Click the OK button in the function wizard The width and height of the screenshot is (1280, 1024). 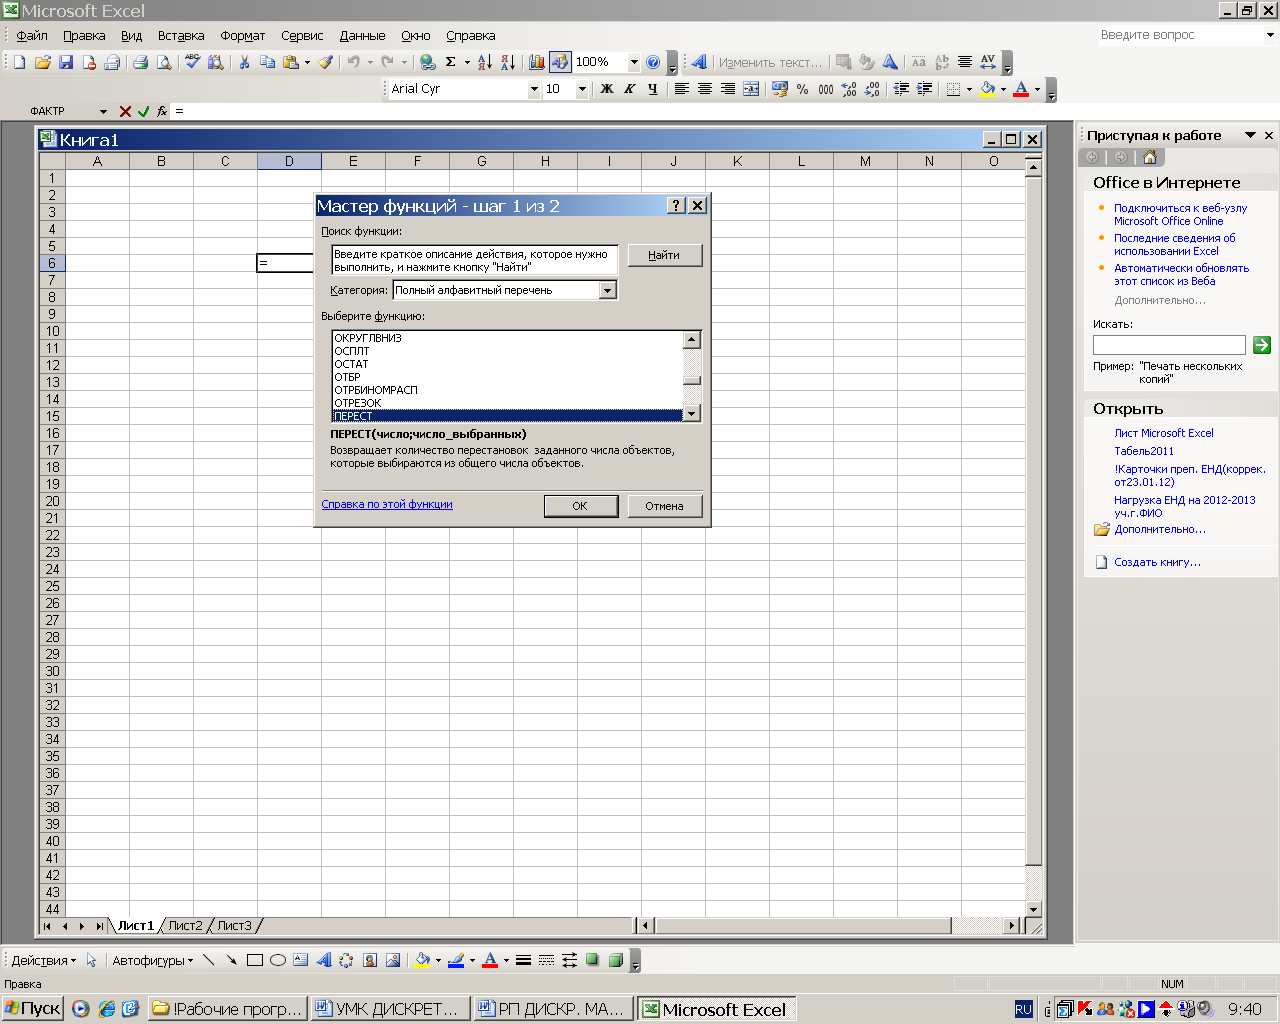point(580,506)
